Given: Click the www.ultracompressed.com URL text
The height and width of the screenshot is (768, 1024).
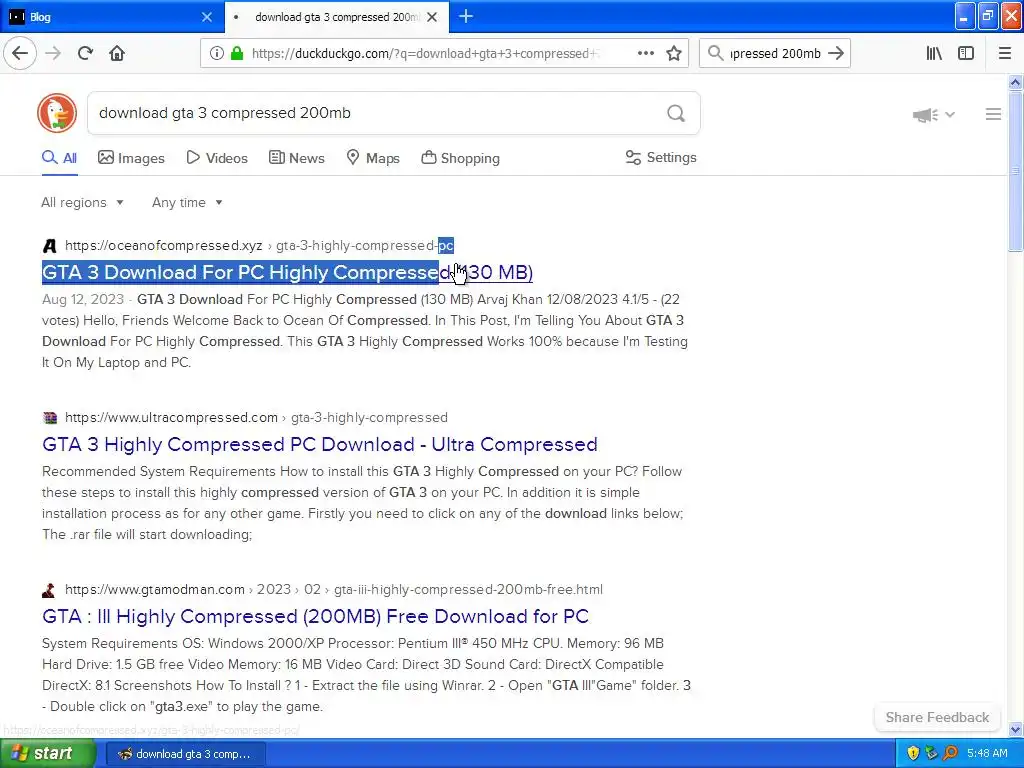Looking at the screenshot, I should point(171,417).
